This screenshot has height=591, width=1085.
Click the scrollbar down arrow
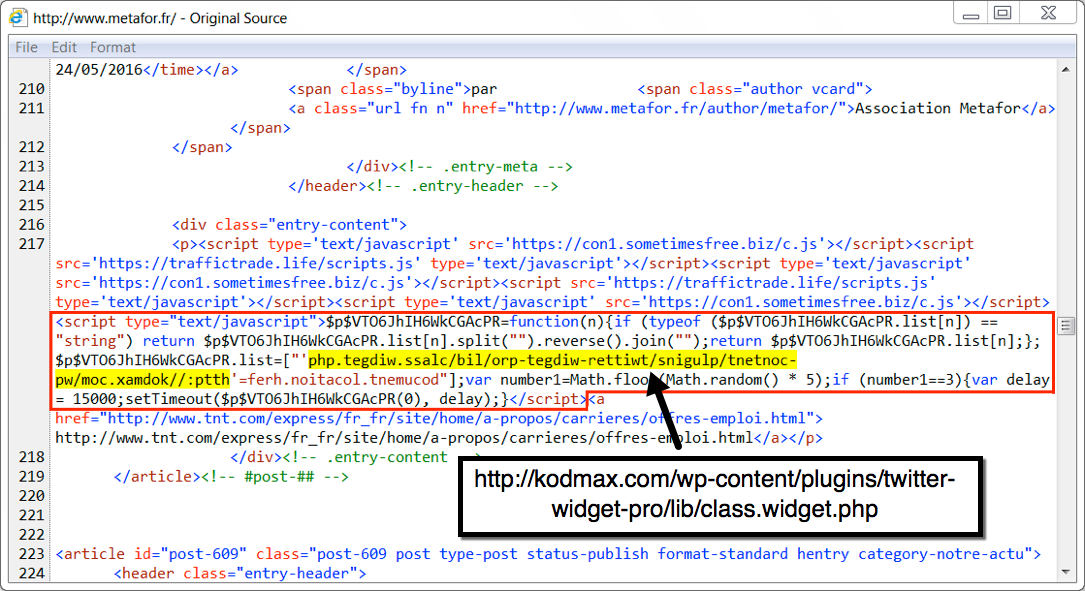[1066, 572]
